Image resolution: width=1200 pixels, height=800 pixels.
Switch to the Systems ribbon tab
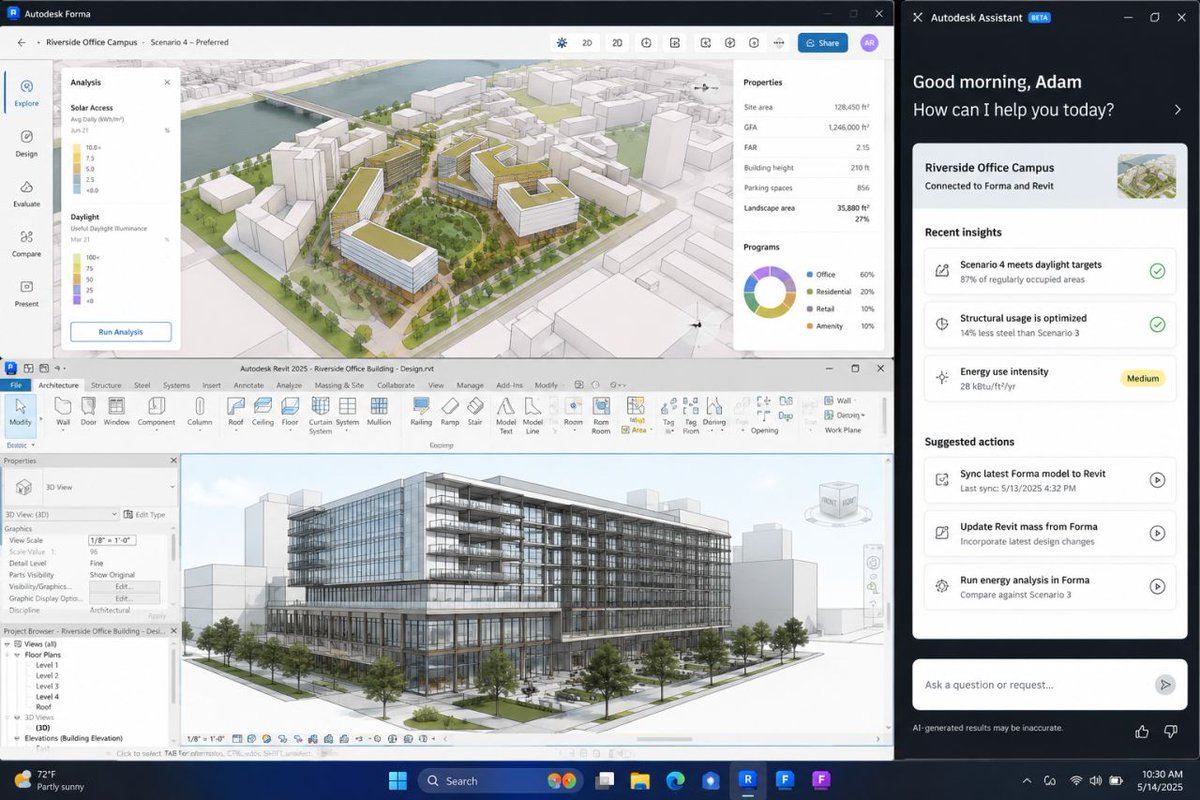(176, 385)
